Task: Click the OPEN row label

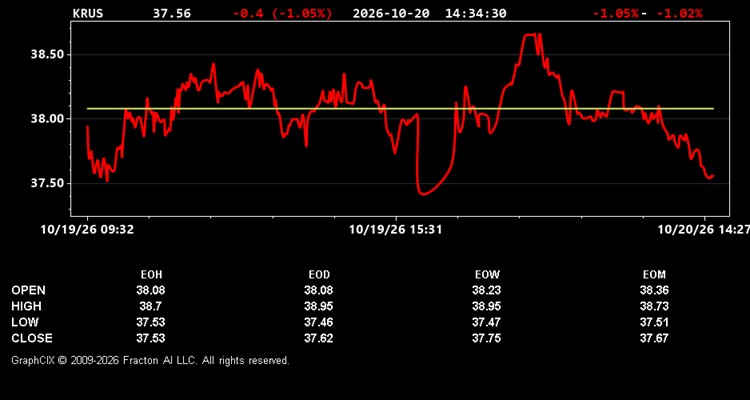Action: 28,290
